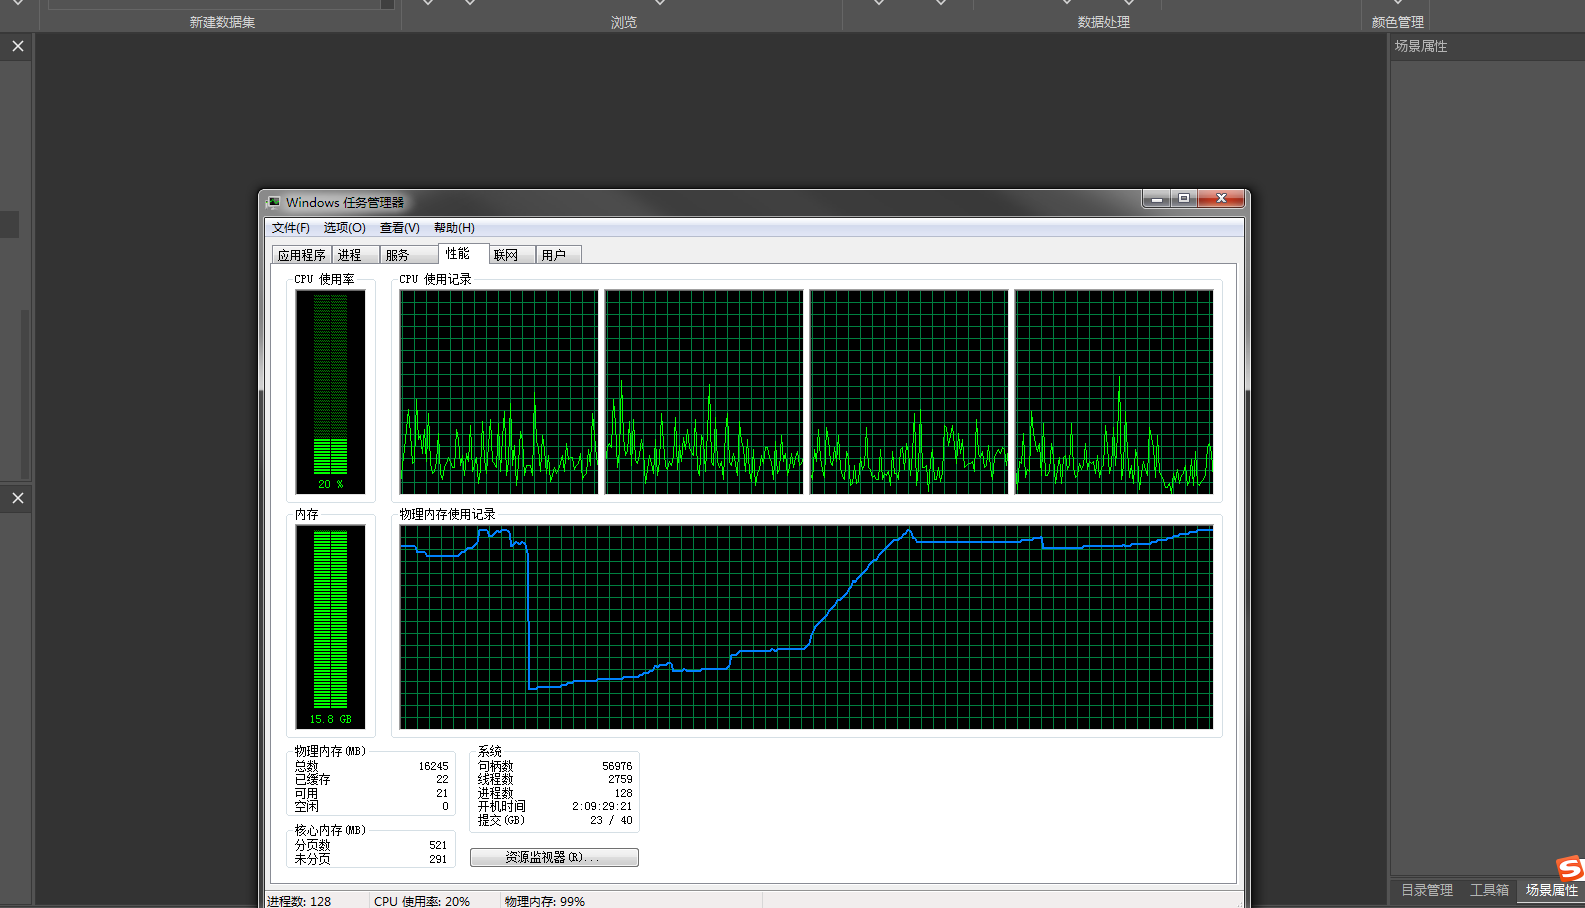The image size is (1585, 908).
Task: Select the 分页数 value 521
Action: (438, 846)
